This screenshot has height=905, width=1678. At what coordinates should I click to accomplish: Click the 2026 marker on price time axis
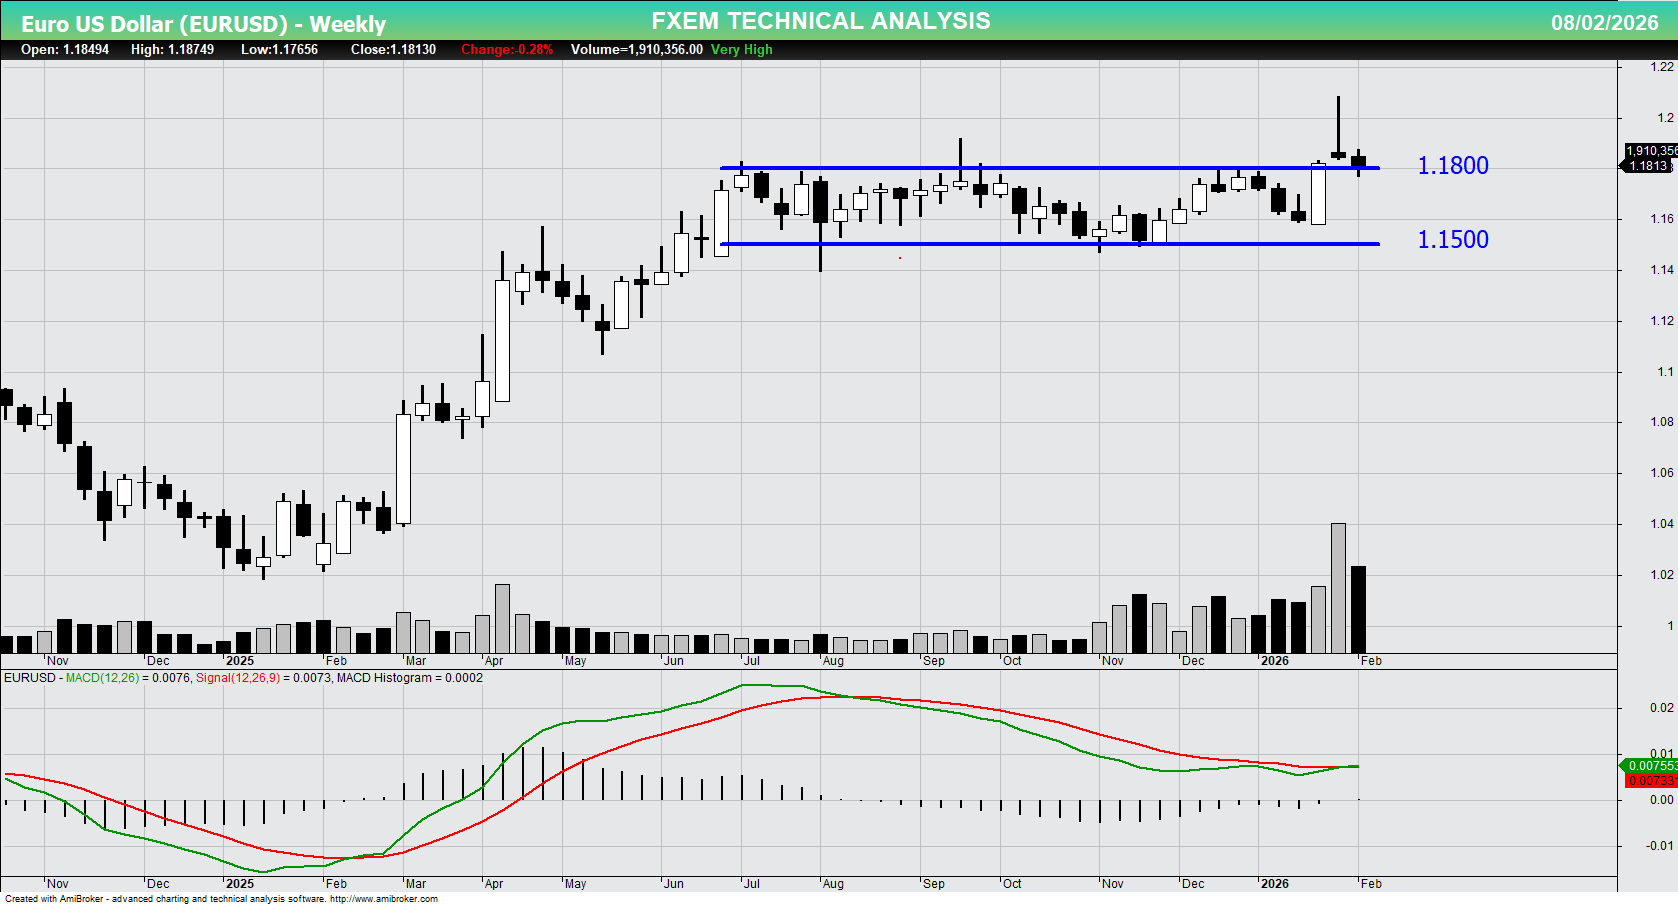(1274, 661)
